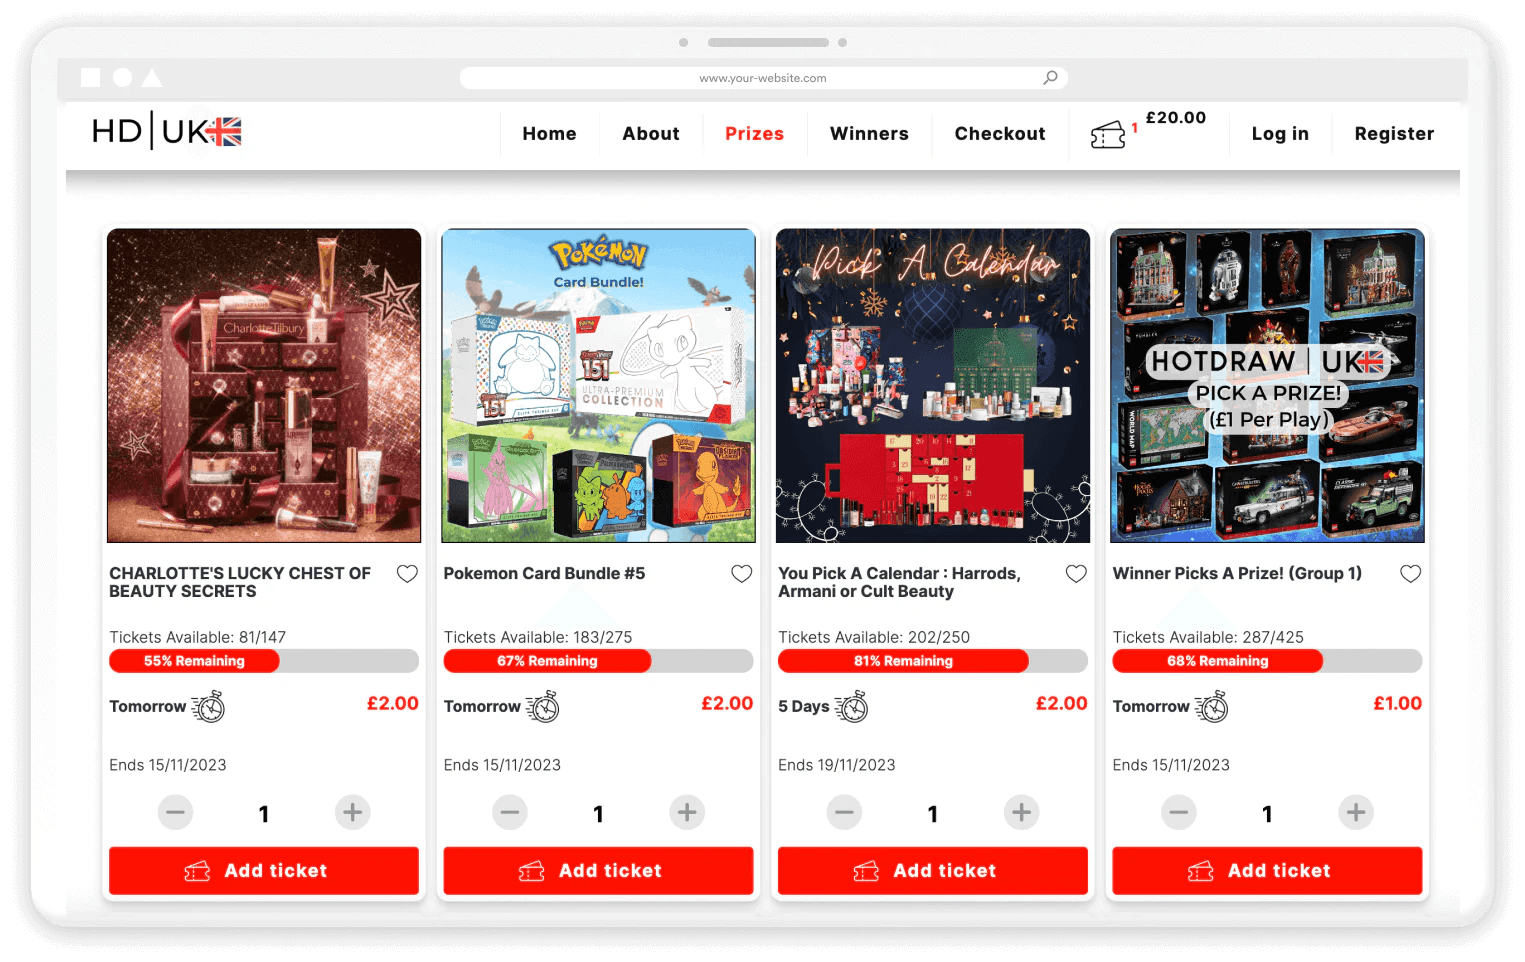Open the Winners page
Viewport: 1525px width, 962px height.
click(x=869, y=134)
